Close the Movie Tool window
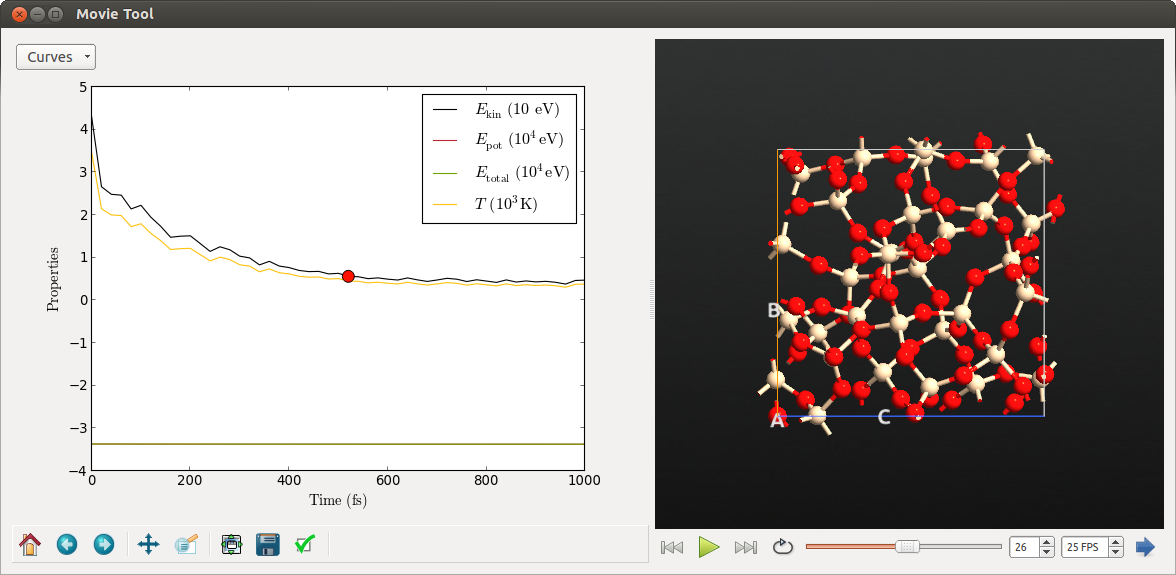 click(19, 13)
